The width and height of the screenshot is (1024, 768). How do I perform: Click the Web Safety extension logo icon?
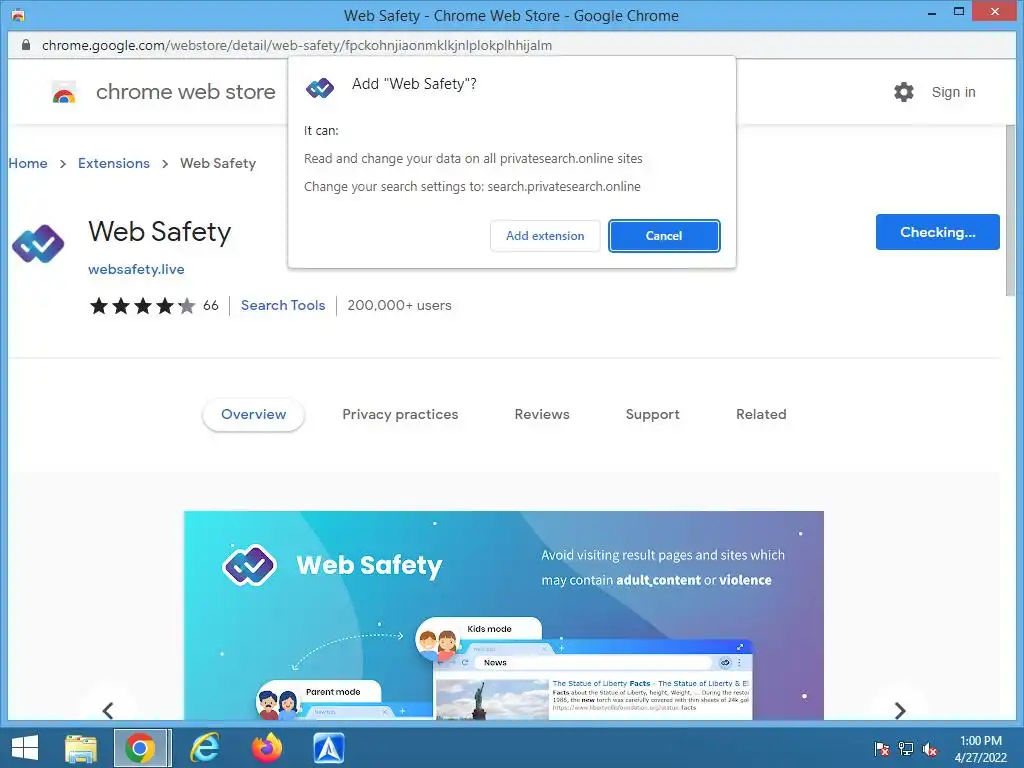[x=38, y=244]
